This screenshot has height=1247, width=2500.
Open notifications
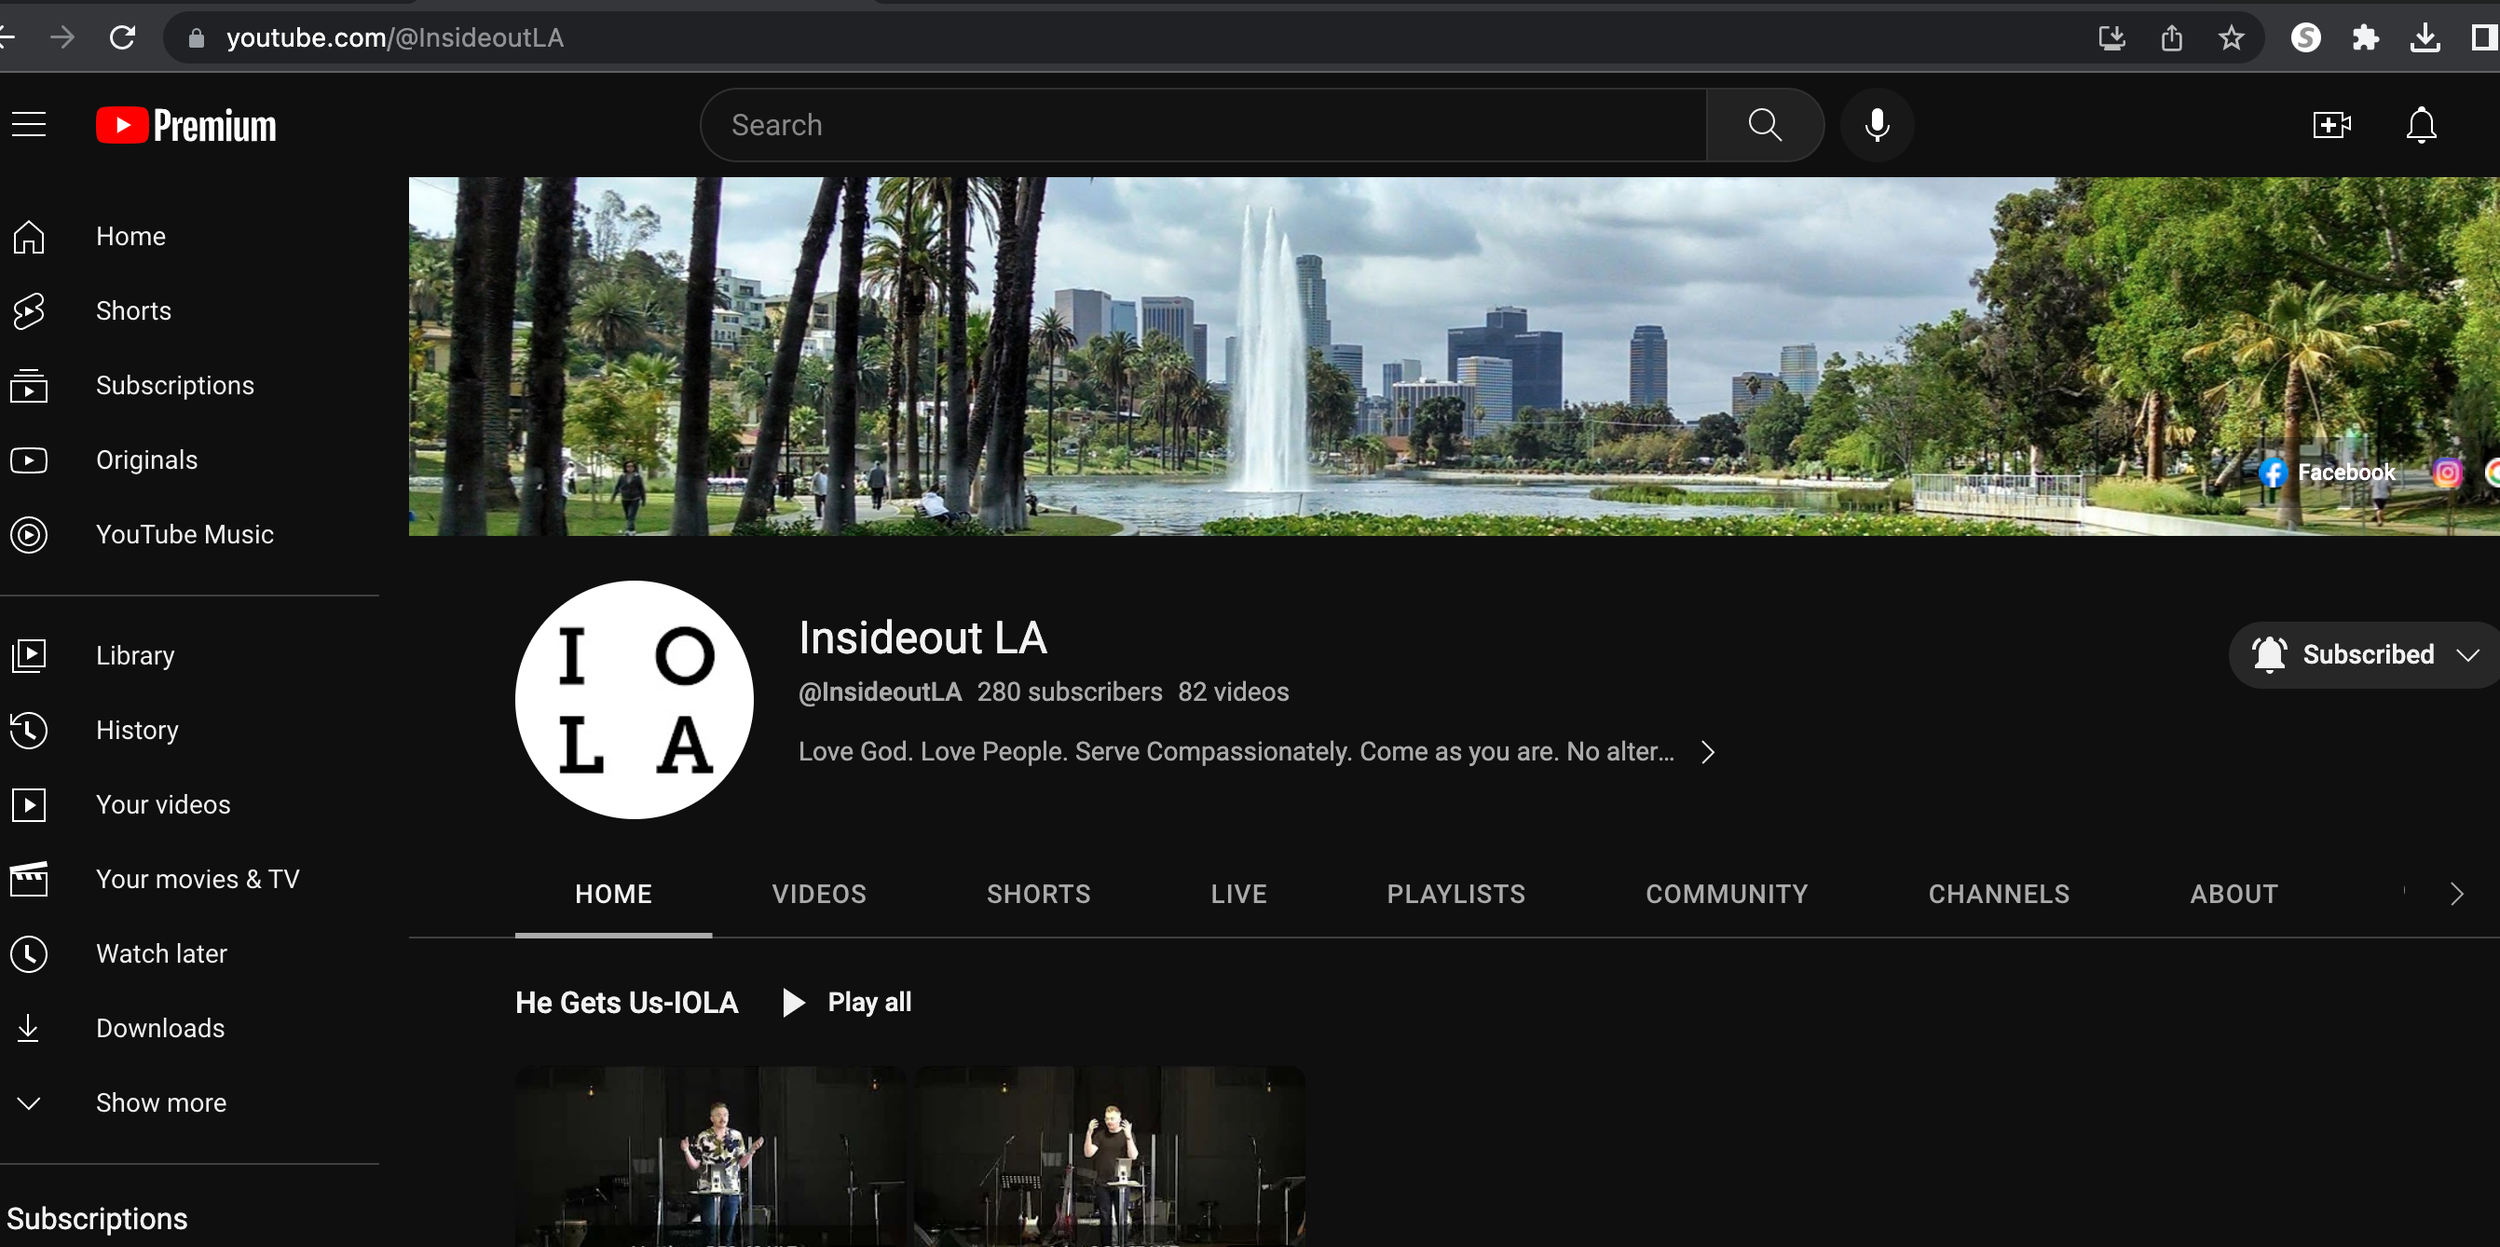coord(2421,124)
